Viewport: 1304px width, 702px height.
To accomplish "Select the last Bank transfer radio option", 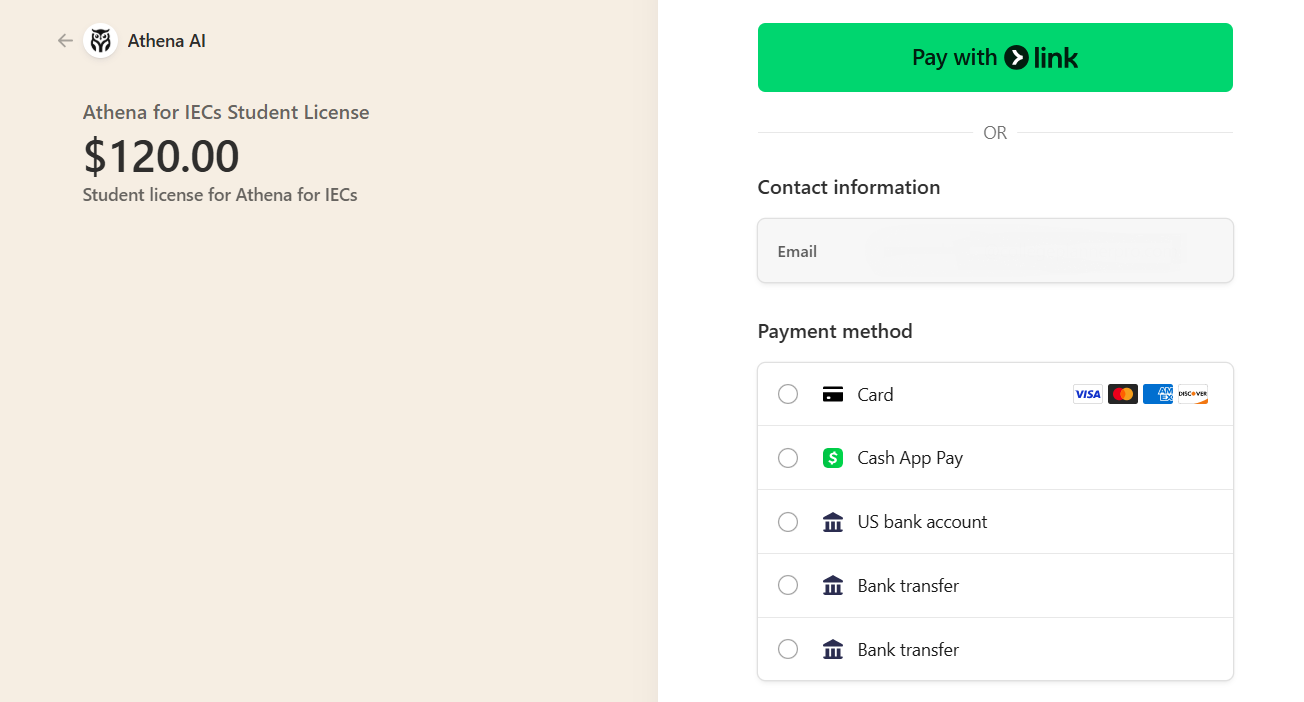I will (788, 650).
